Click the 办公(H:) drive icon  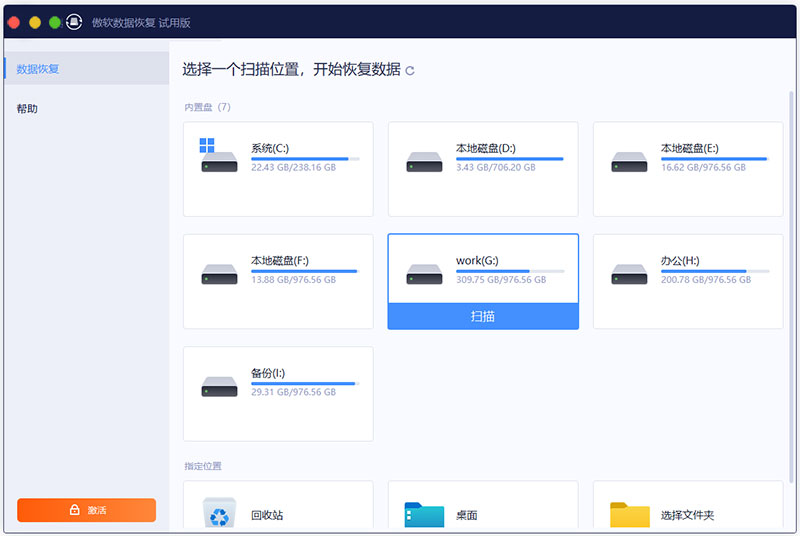pos(629,274)
